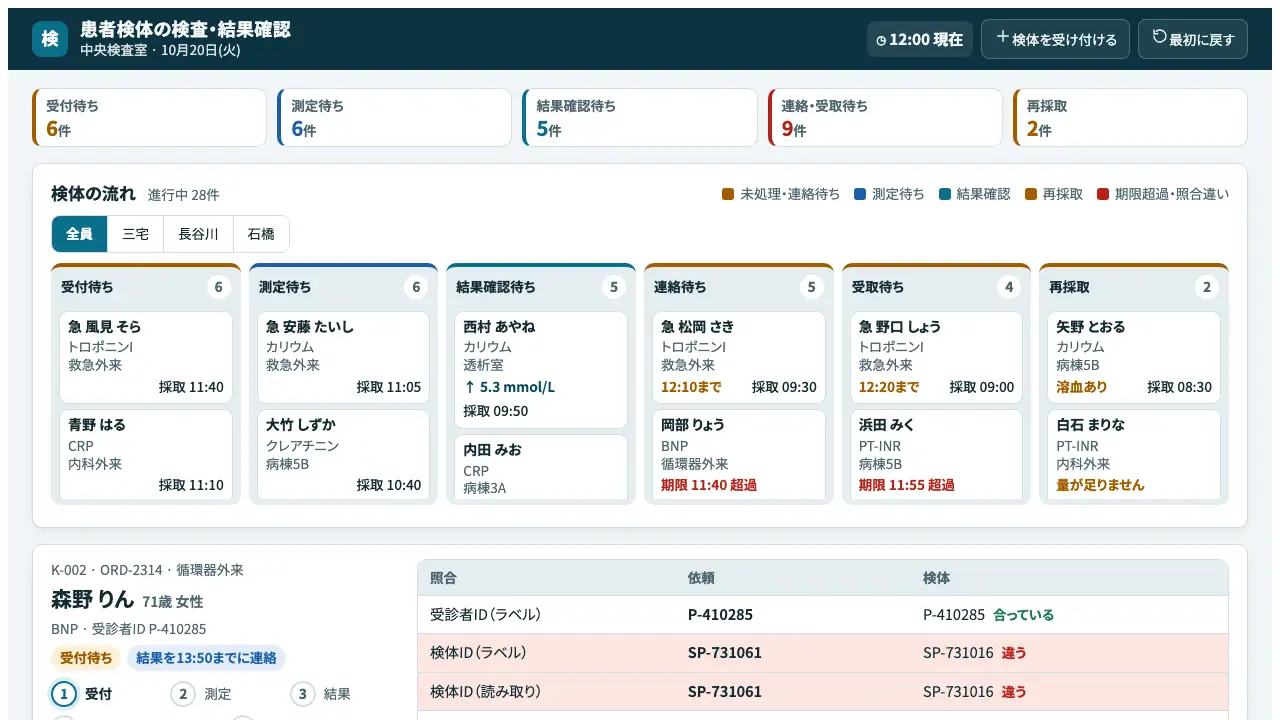Click the 検 app logo icon

point(50,39)
